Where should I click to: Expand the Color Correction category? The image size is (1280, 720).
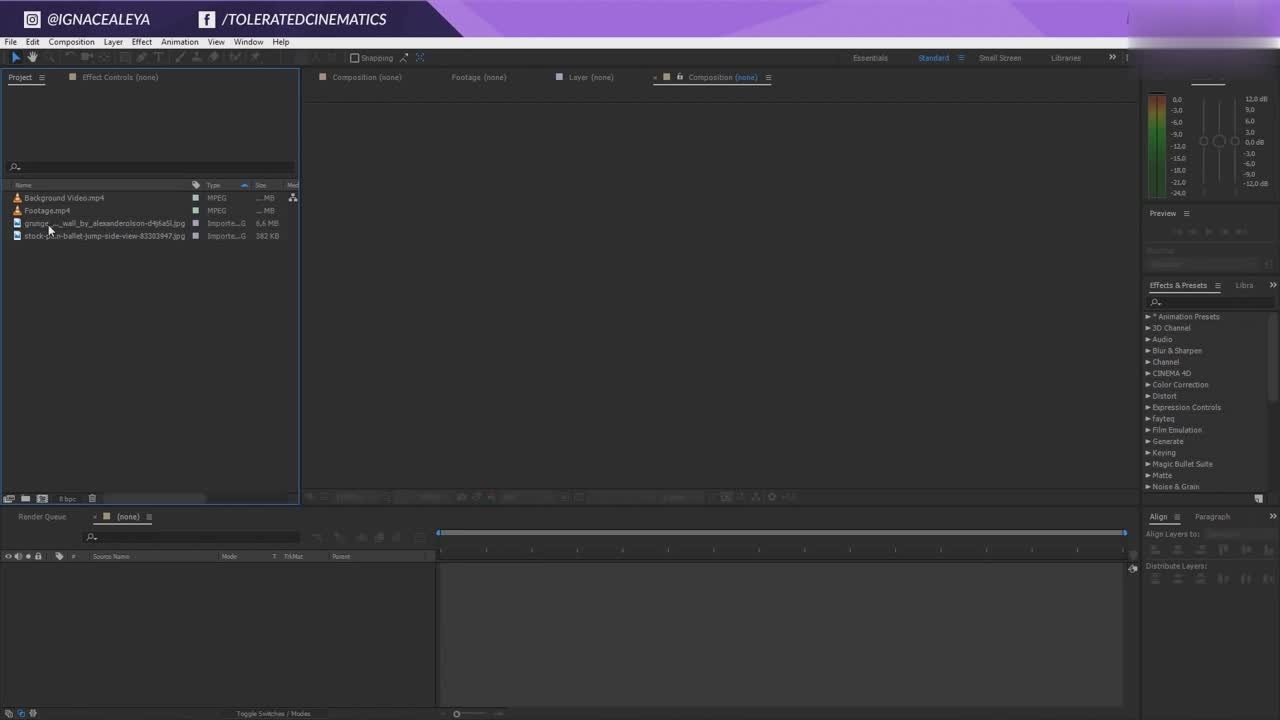pyautogui.click(x=1148, y=385)
